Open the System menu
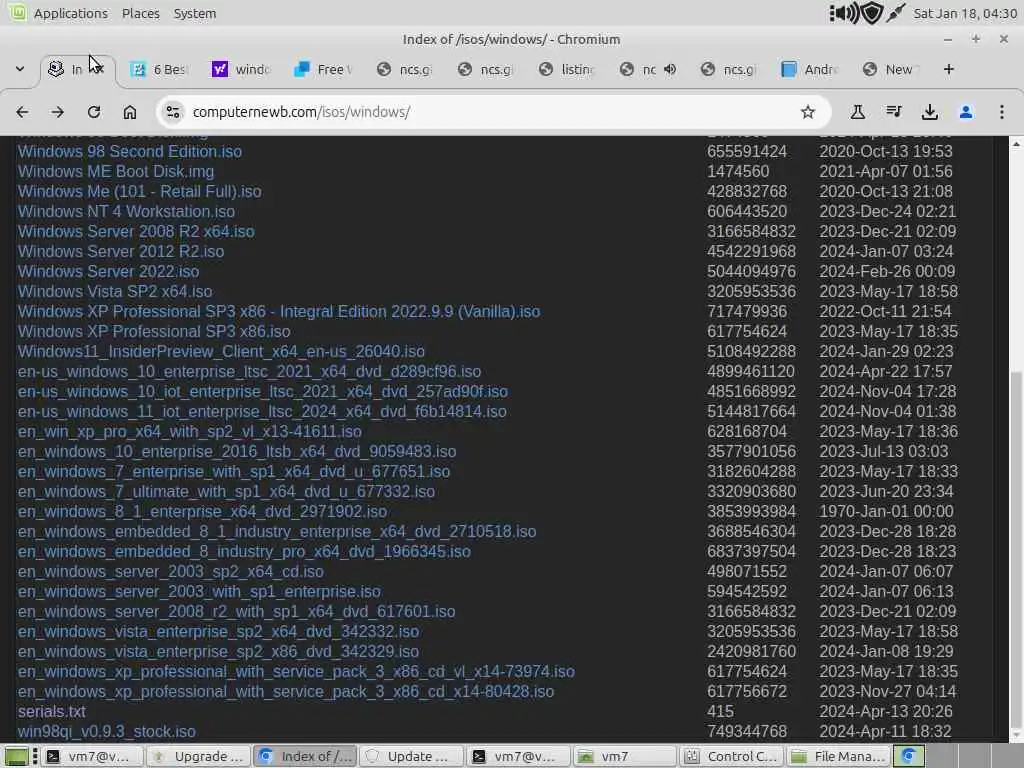 (195, 13)
